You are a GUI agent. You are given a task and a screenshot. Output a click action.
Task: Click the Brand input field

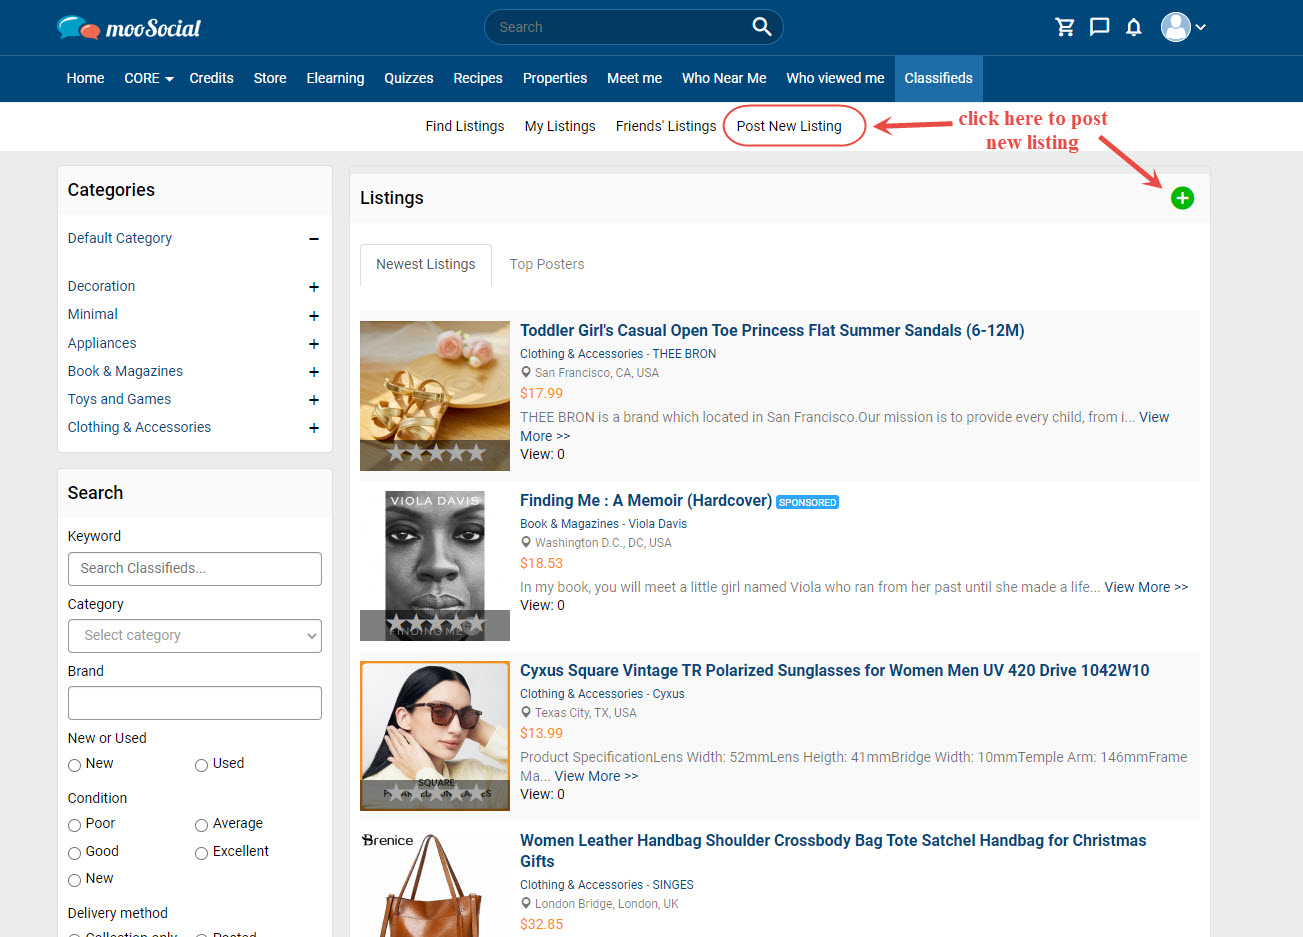coord(195,703)
